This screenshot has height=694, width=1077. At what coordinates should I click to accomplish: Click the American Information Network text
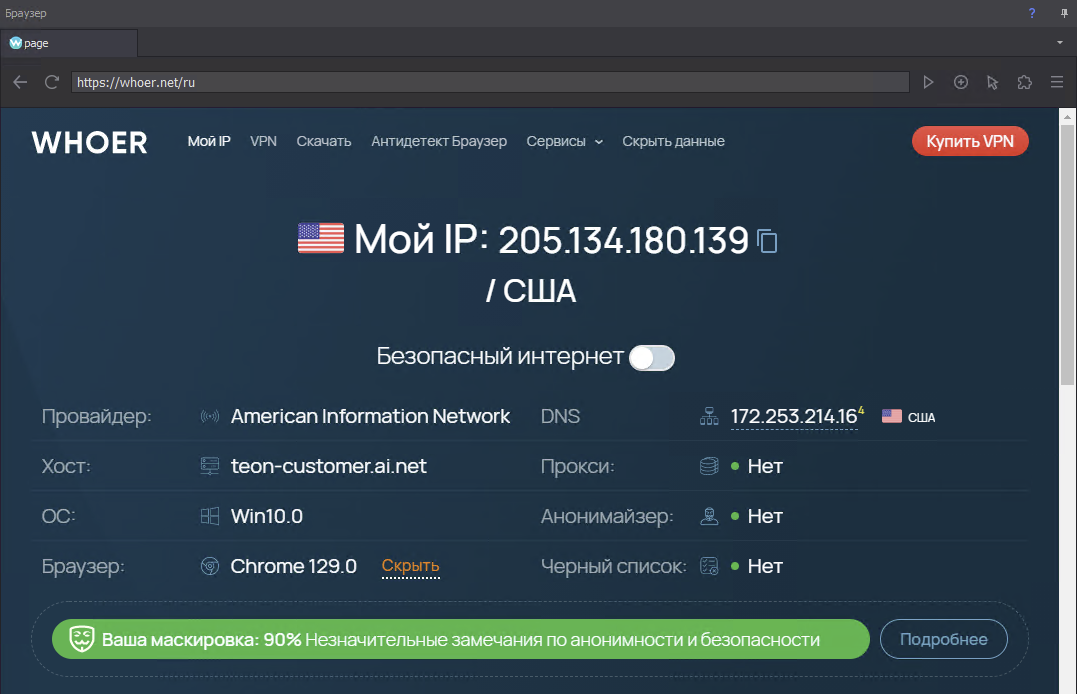coord(370,416)
